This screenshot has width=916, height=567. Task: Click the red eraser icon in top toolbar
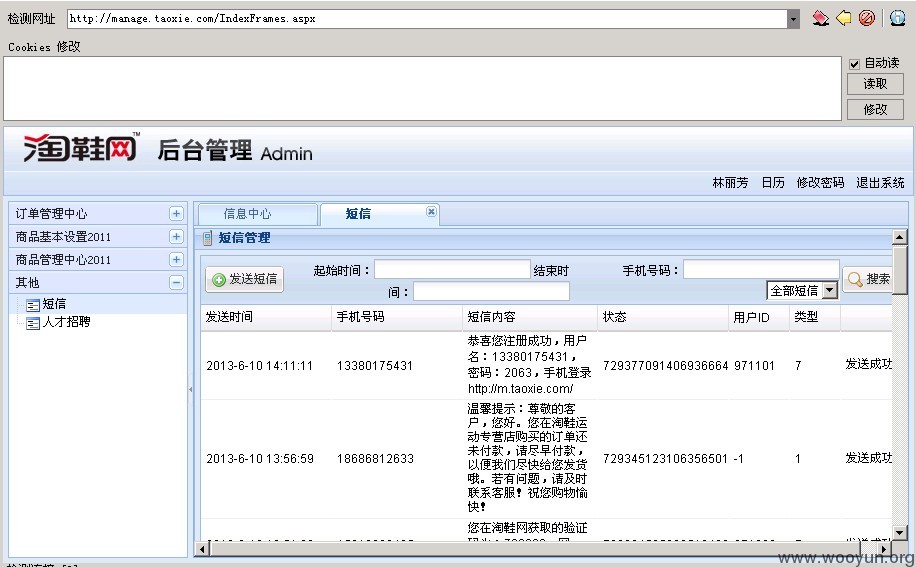[x=820, y=19]
